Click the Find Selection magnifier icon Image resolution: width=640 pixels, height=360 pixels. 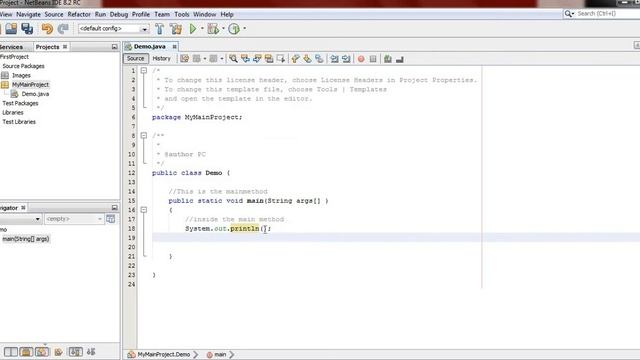point(233,59)
